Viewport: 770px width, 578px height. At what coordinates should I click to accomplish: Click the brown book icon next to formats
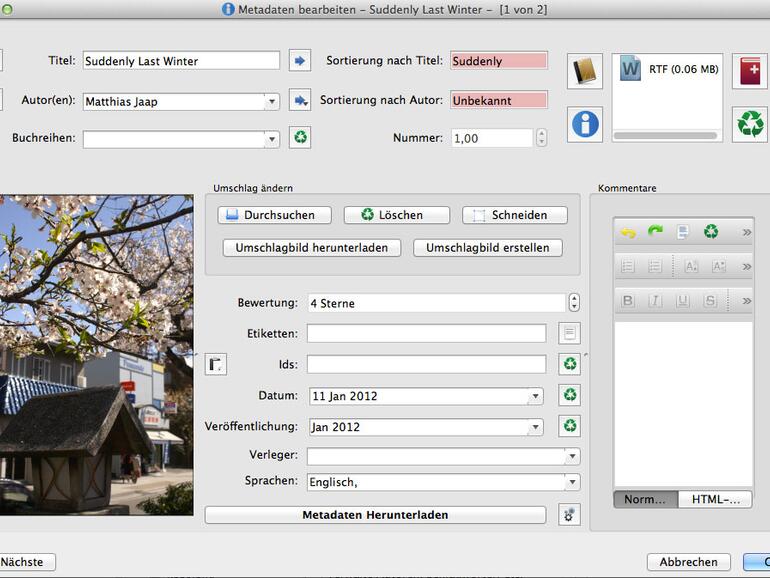pyautogui.click(x=585, y=72)
